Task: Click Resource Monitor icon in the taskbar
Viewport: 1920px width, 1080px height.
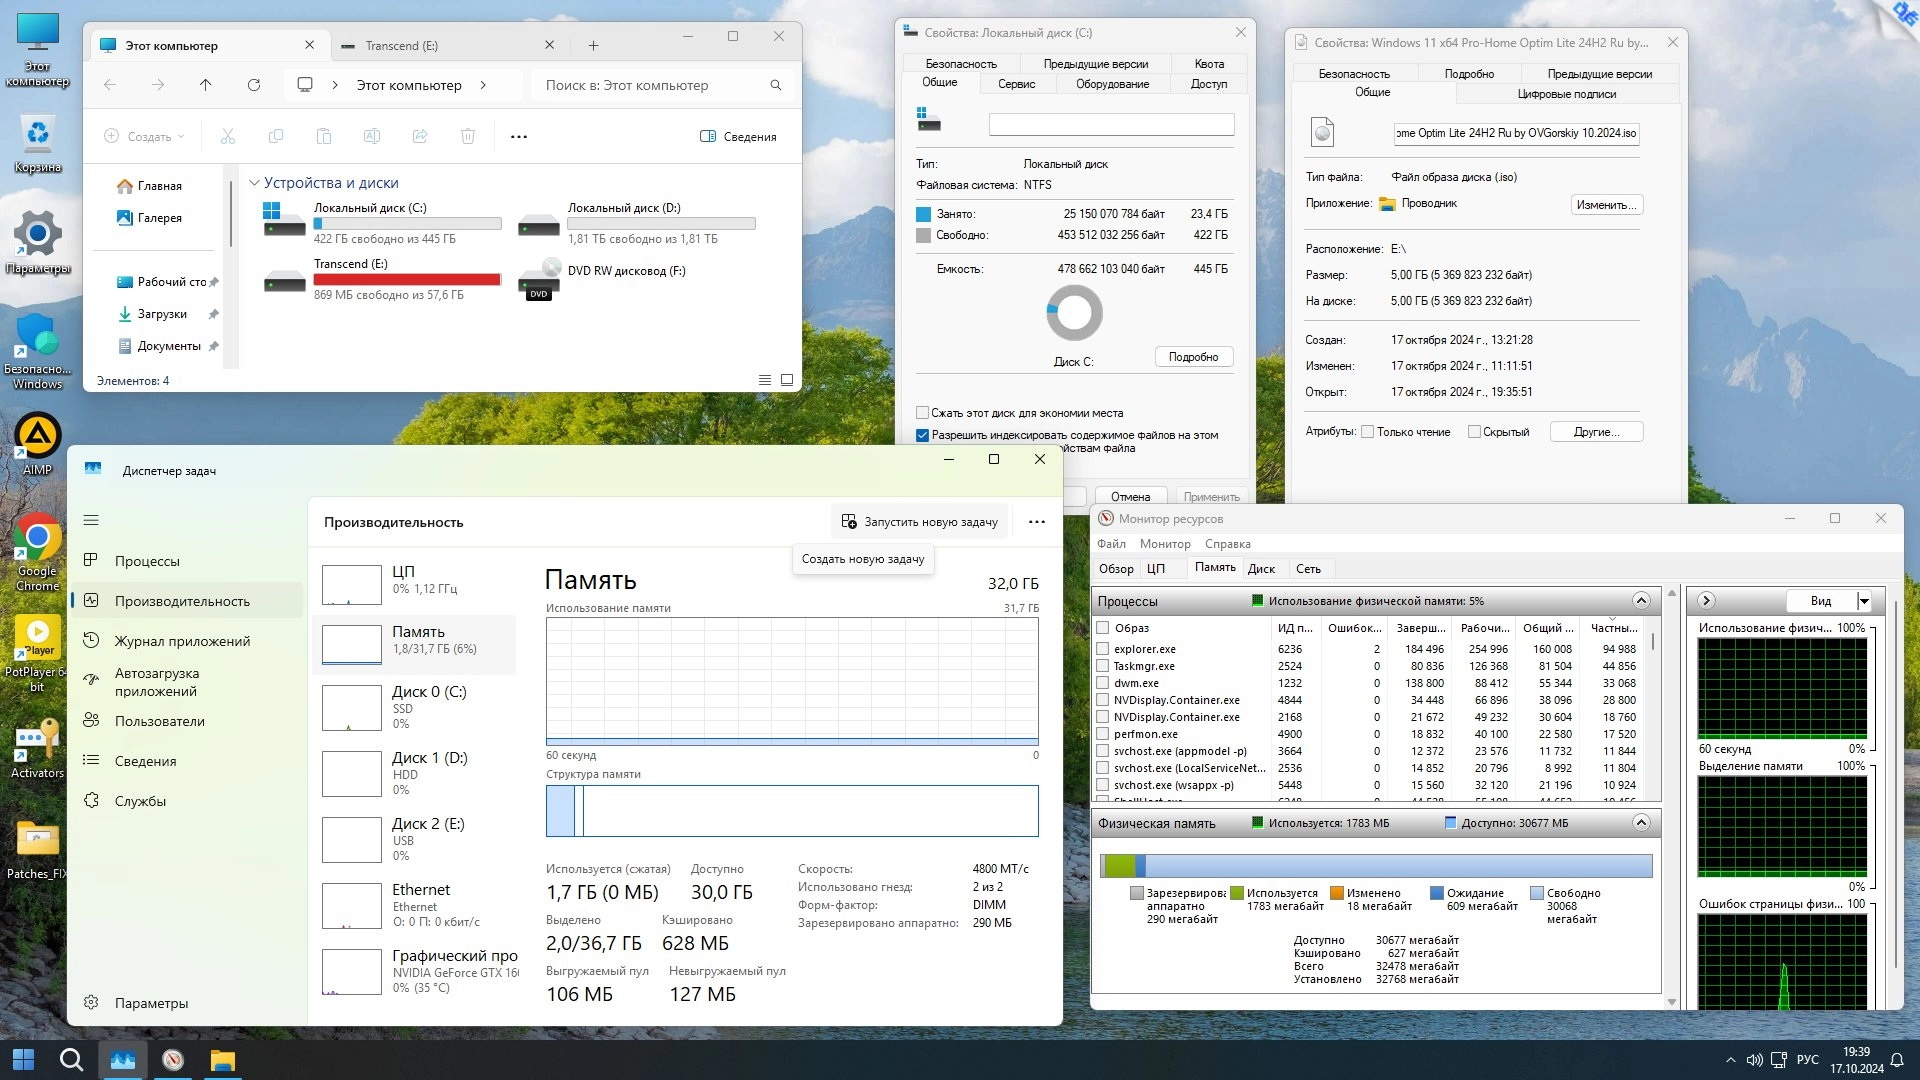Action: tap(173, 1060)
